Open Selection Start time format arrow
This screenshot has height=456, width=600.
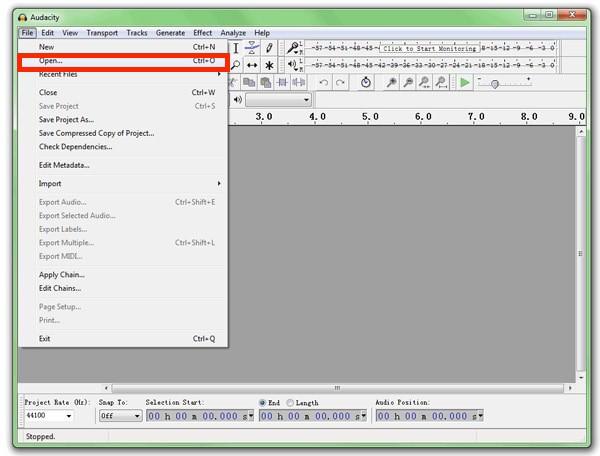(251, 416)
